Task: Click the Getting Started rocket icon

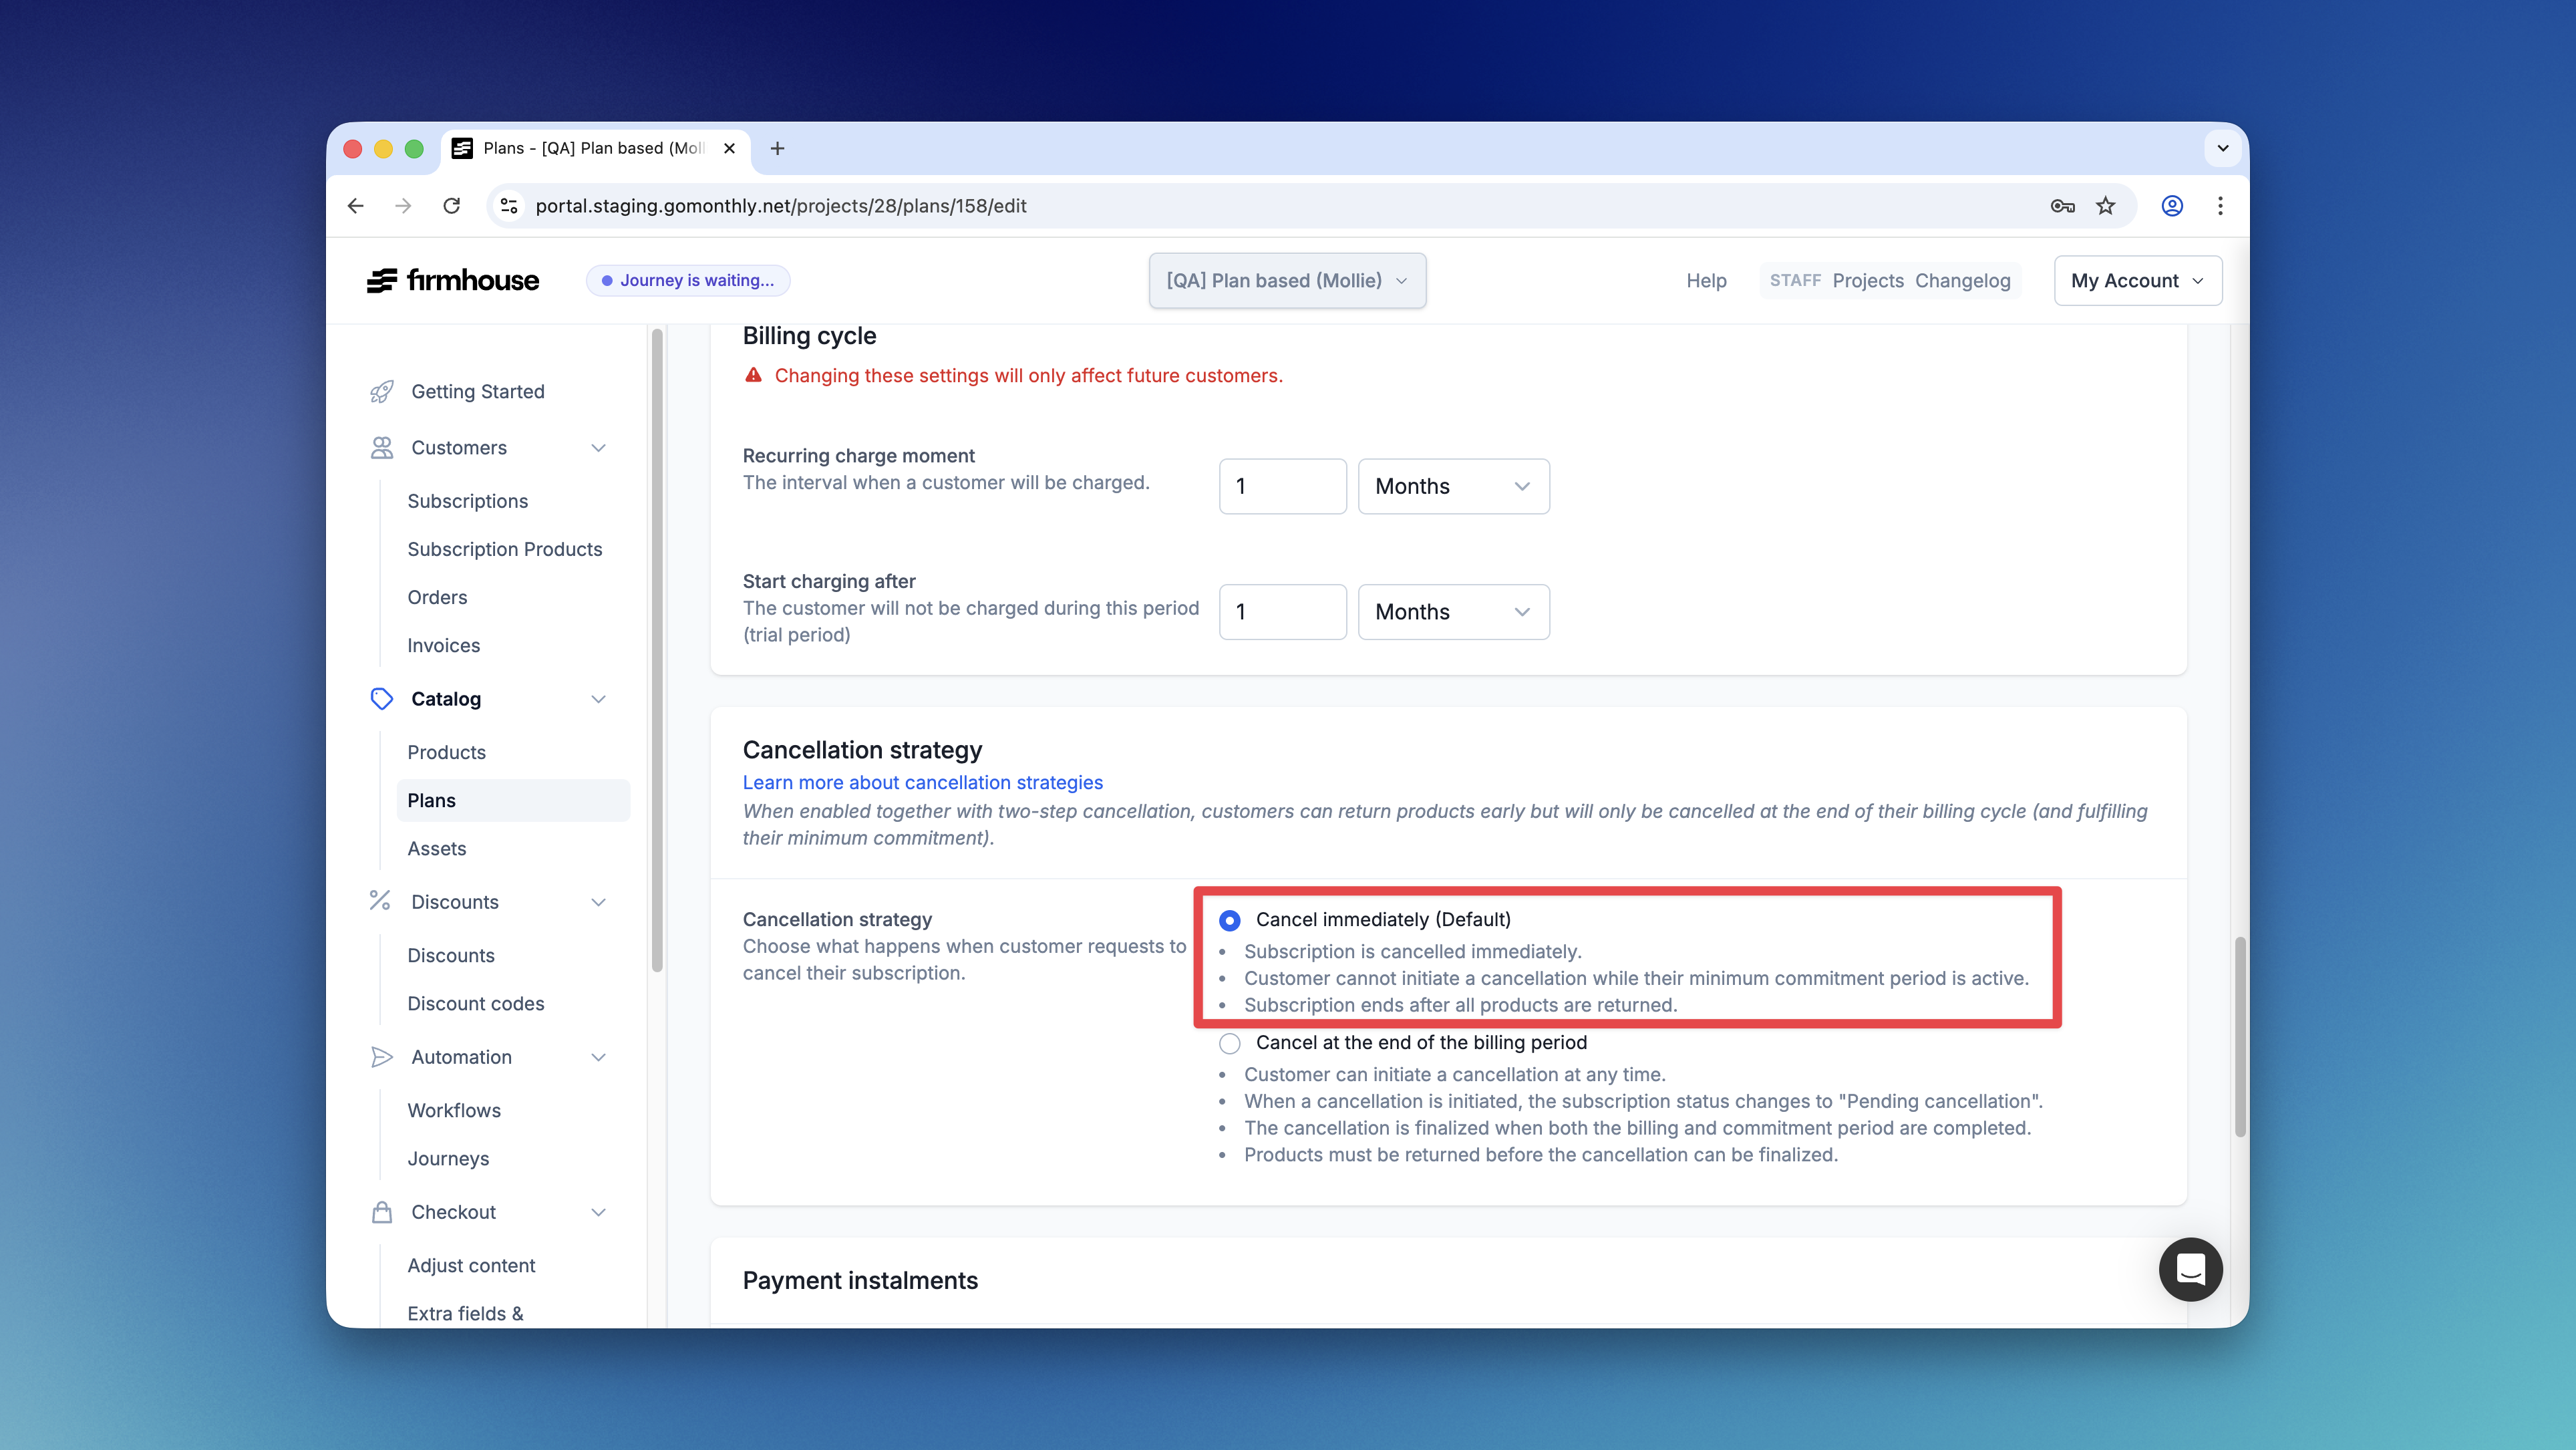Action: (x=381, y=391)
